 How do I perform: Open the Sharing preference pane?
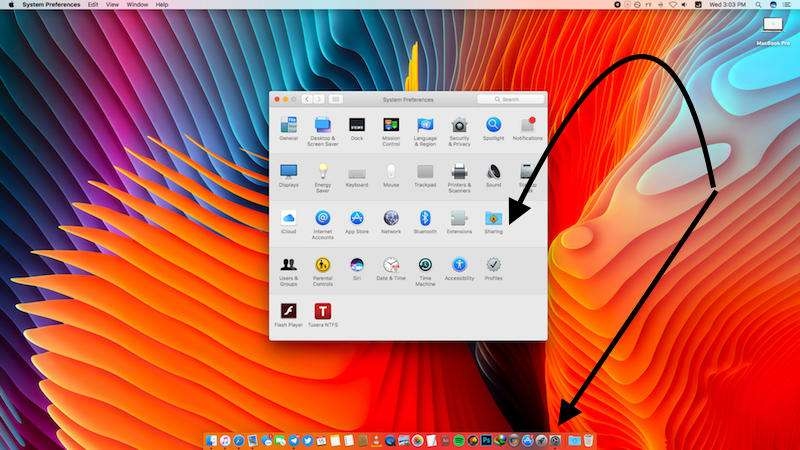(493, 218)
